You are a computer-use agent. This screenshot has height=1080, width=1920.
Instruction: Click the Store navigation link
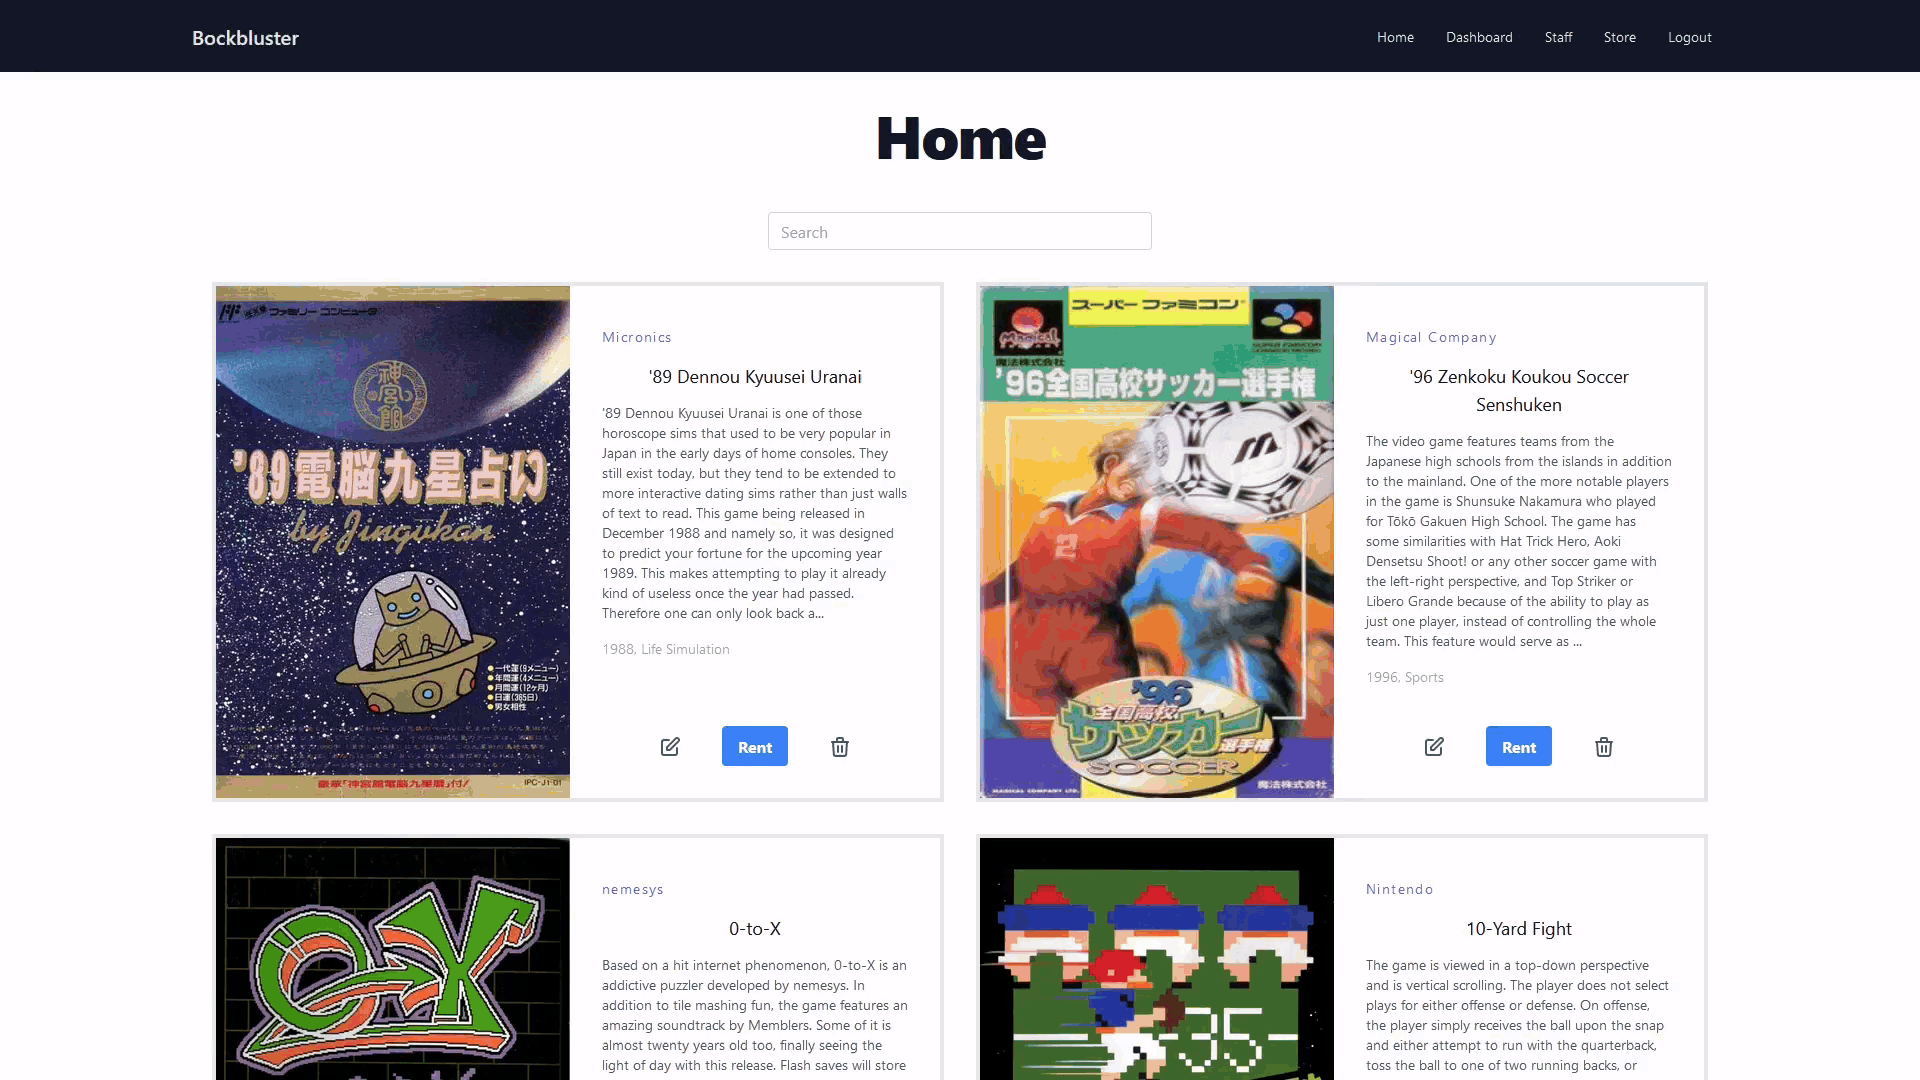[x=1619, y=37]
